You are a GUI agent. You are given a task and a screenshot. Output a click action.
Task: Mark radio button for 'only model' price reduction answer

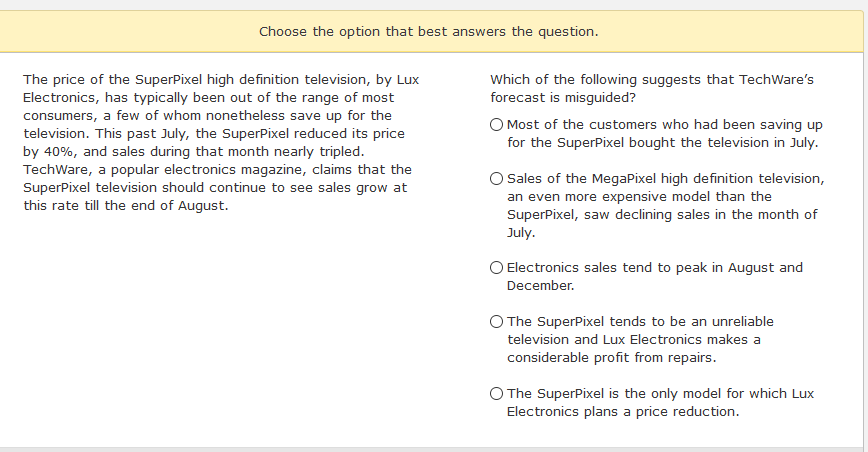(497, 394)
